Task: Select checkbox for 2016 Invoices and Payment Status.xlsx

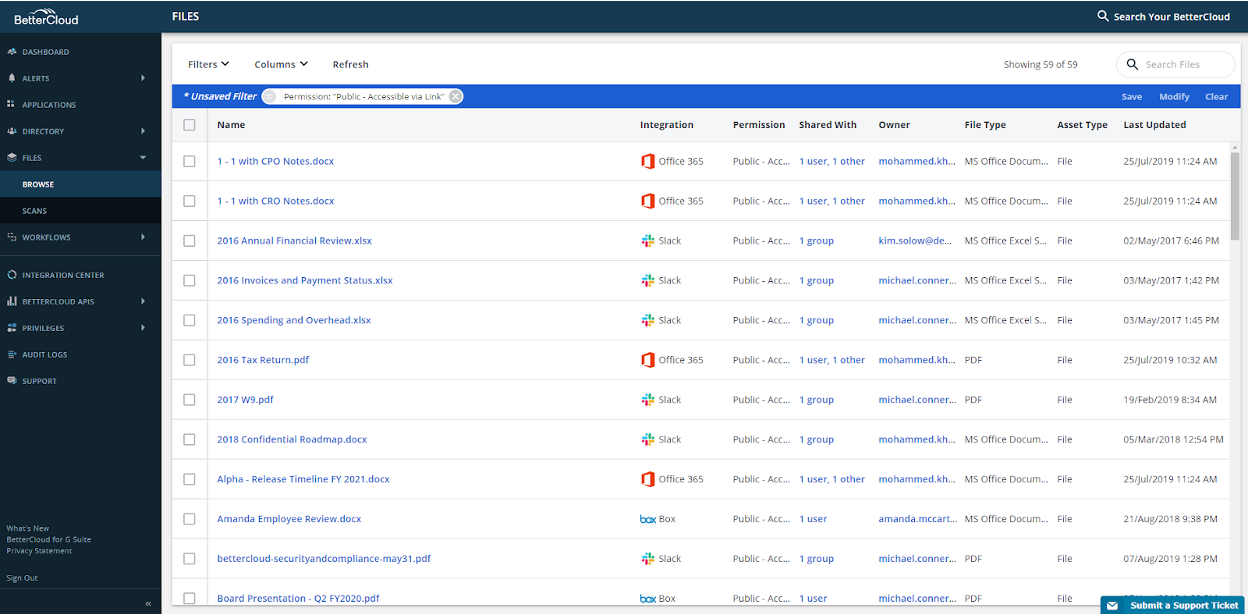Action: tap(189, 280)
